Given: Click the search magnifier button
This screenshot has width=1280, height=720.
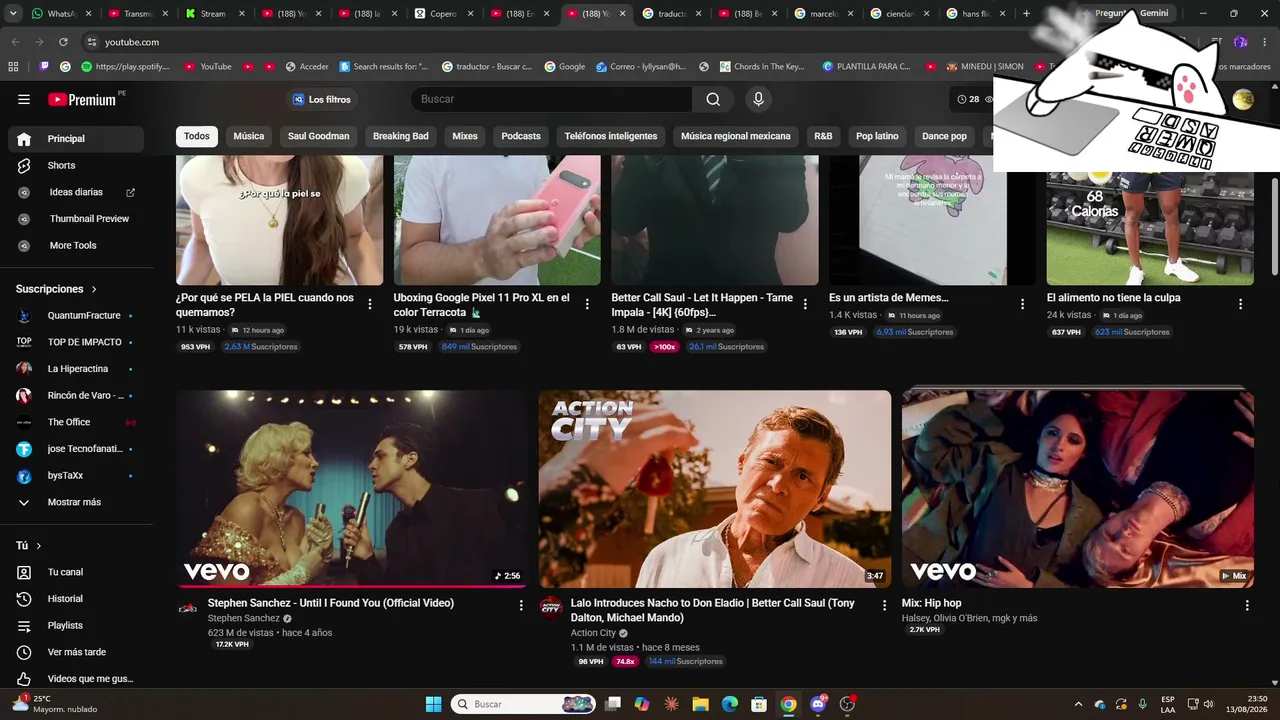Looking at the screenshot, I should (x=713, y=99).
